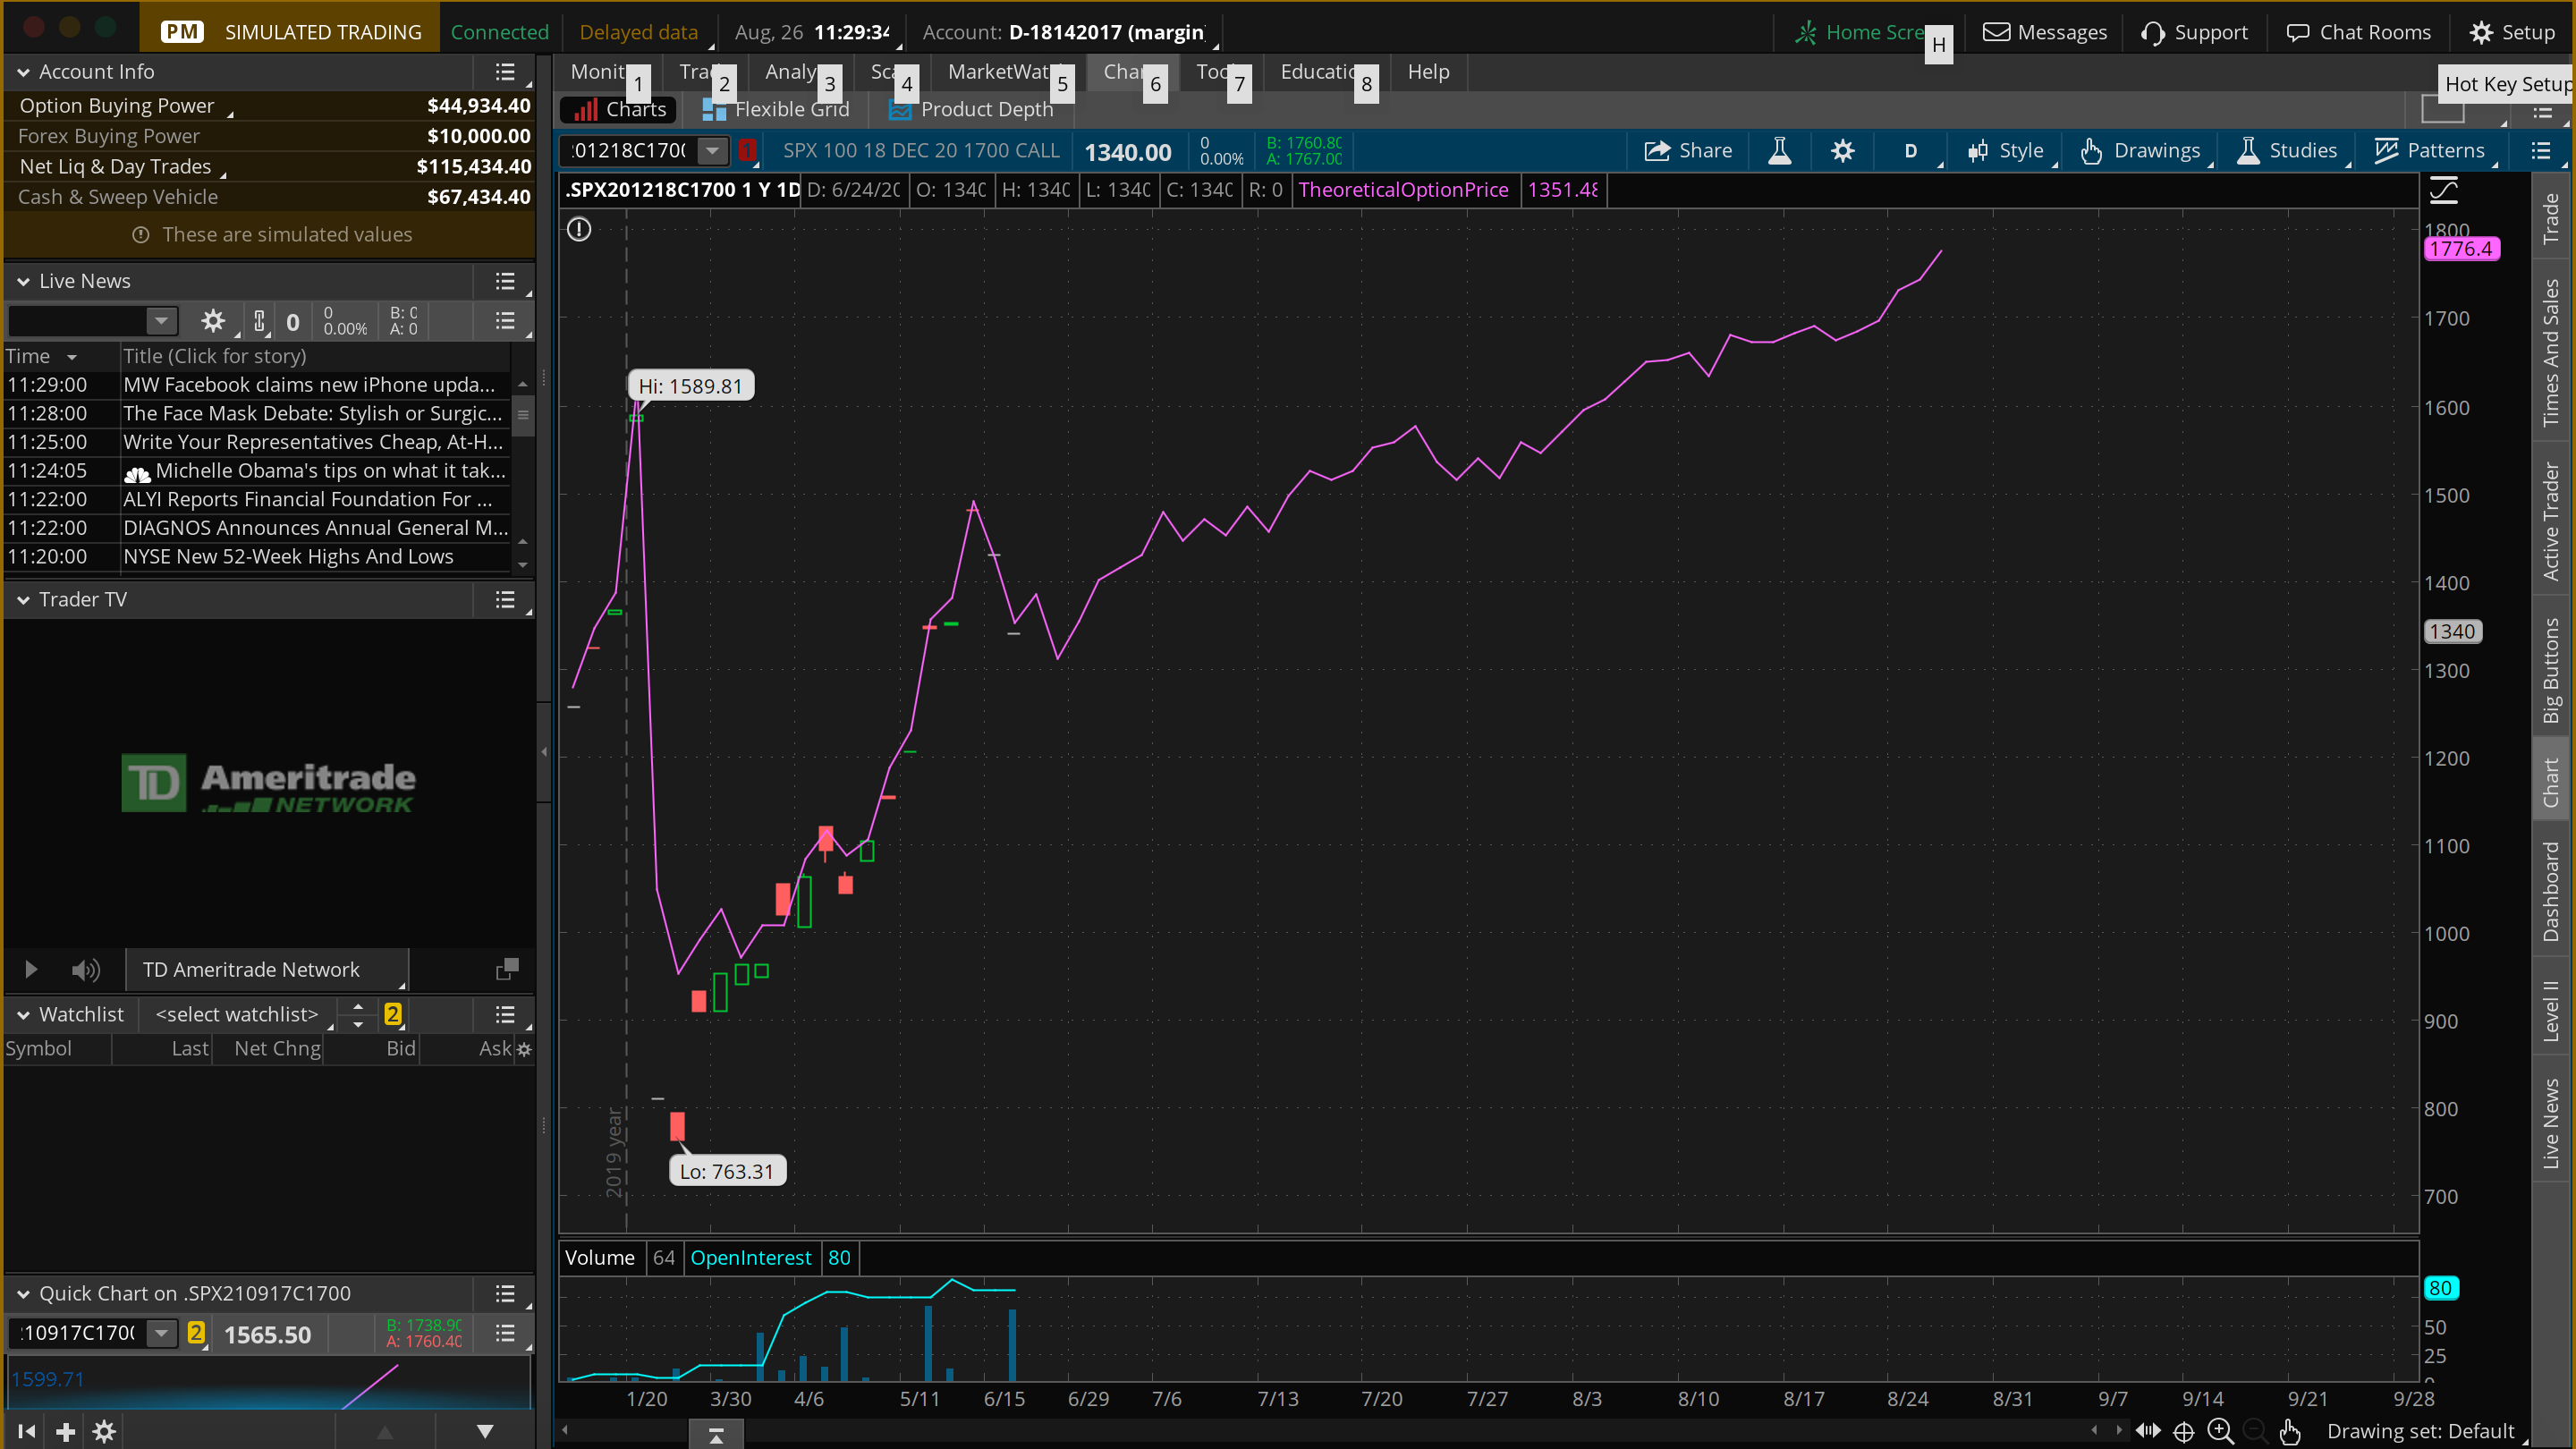Screen dimensions: 2576x1449
Task: Click the Hot Key Setup button
Action: tap(2506, 84)
